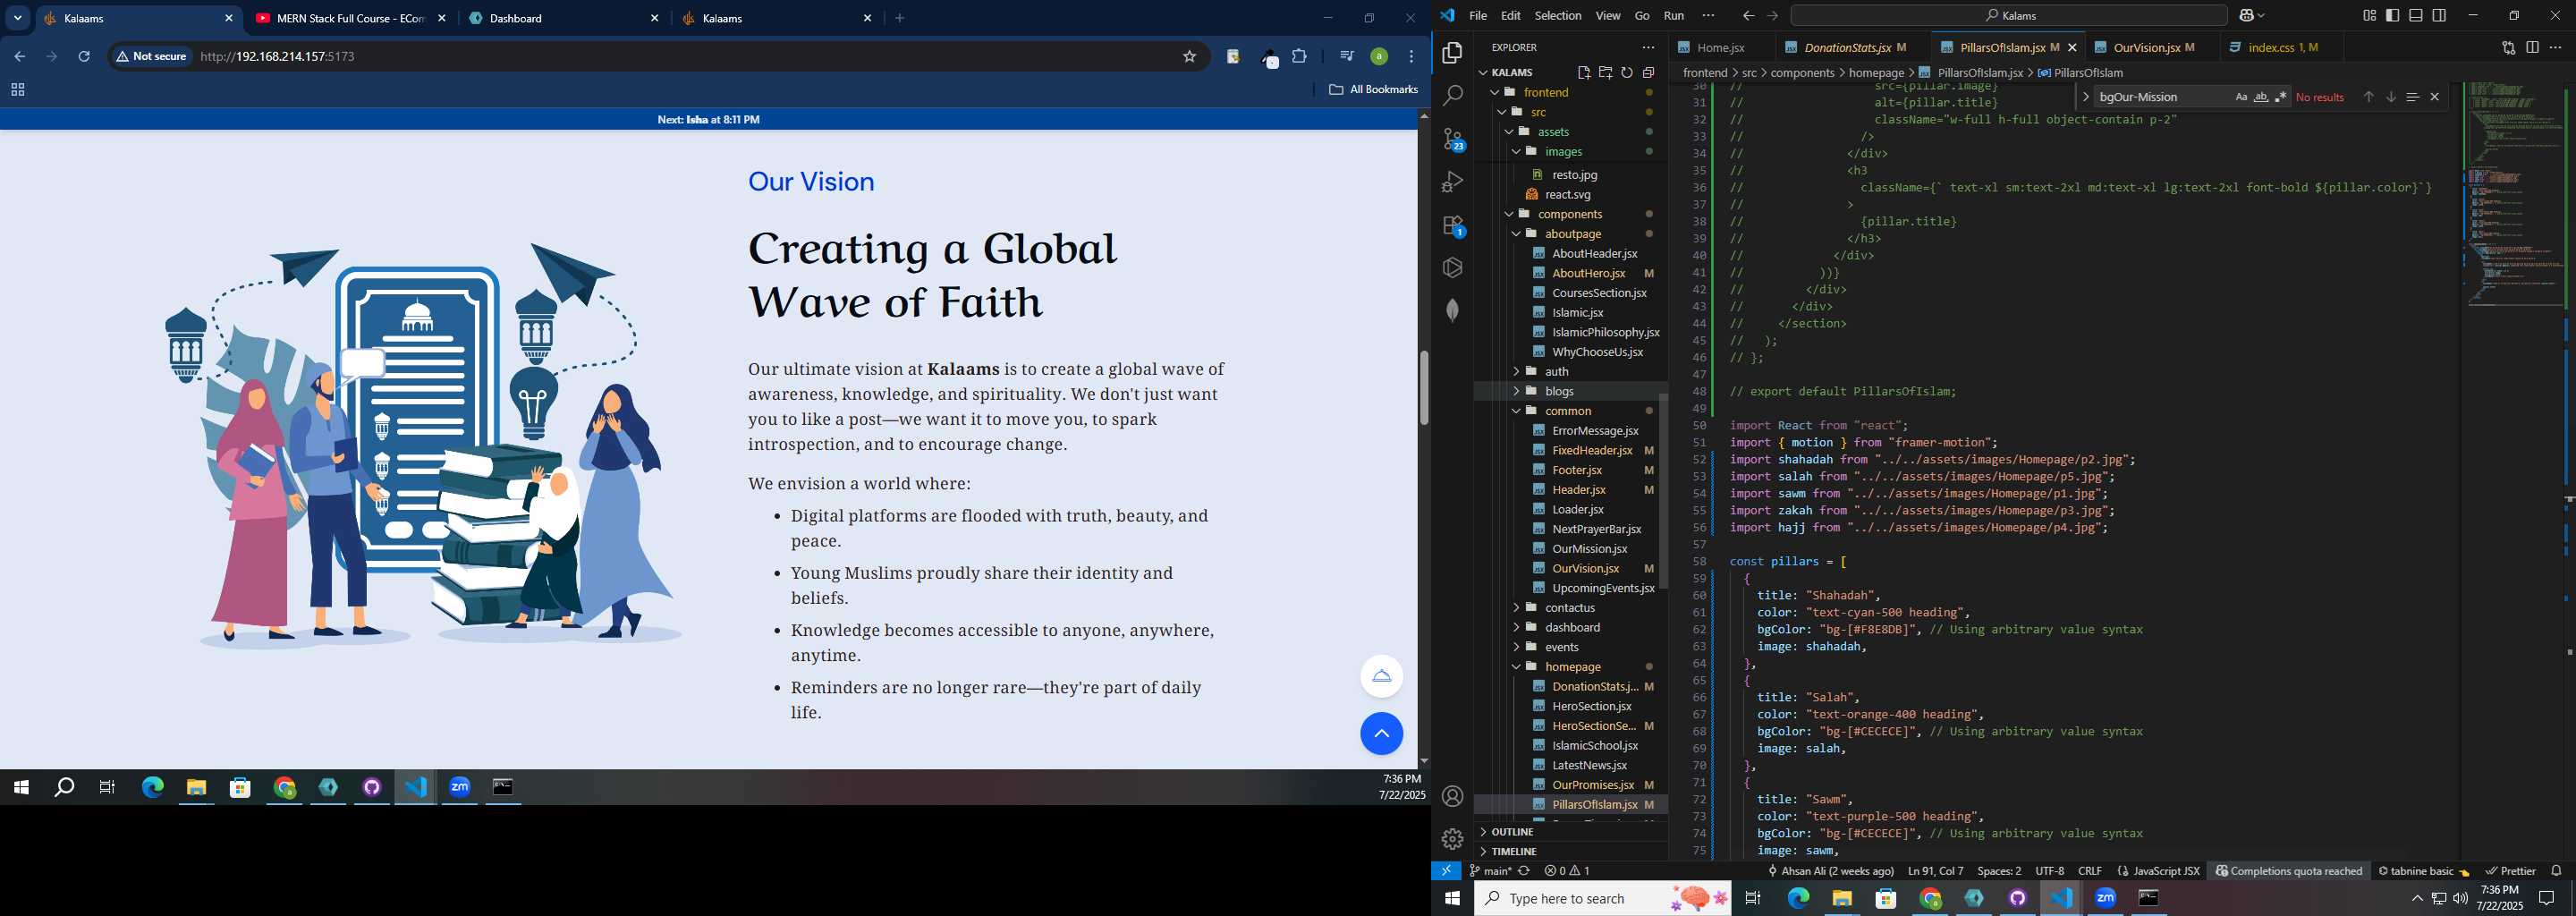The image size is (2576, 916).
Task: Open the Search view in VS Code activity bar
Action: click(x=1453, y=96)
